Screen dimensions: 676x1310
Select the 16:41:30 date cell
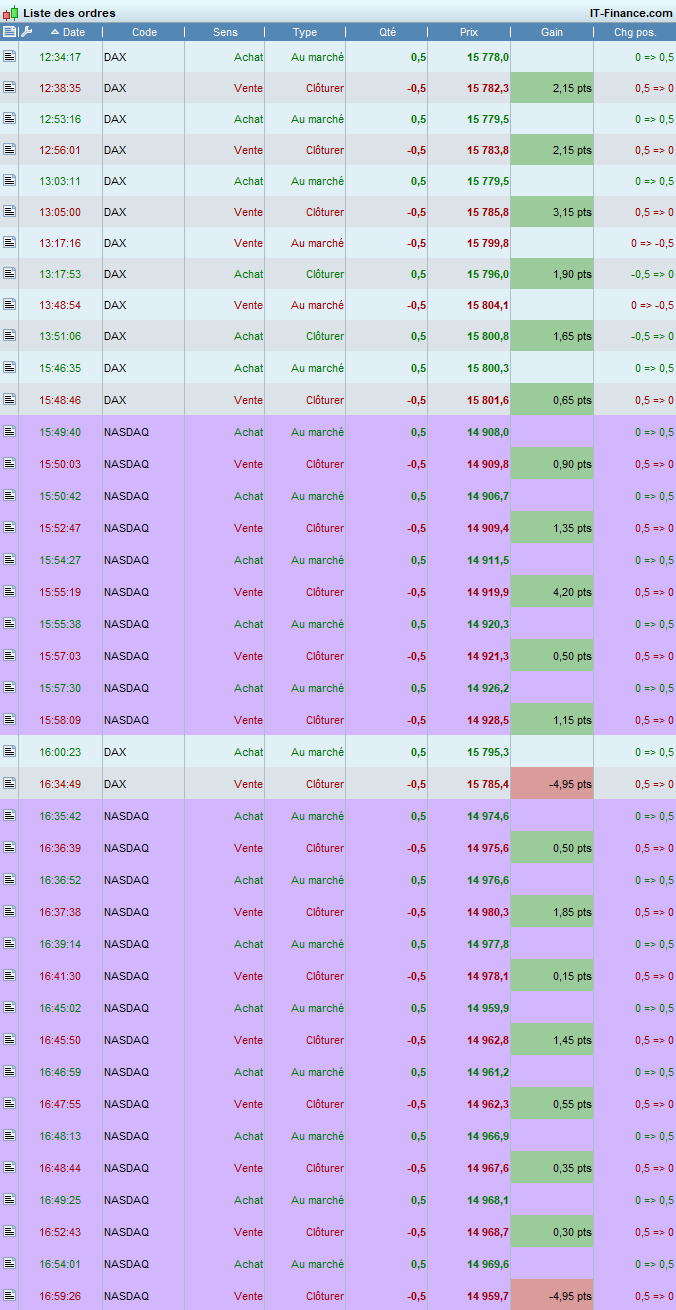click(60, 976)
